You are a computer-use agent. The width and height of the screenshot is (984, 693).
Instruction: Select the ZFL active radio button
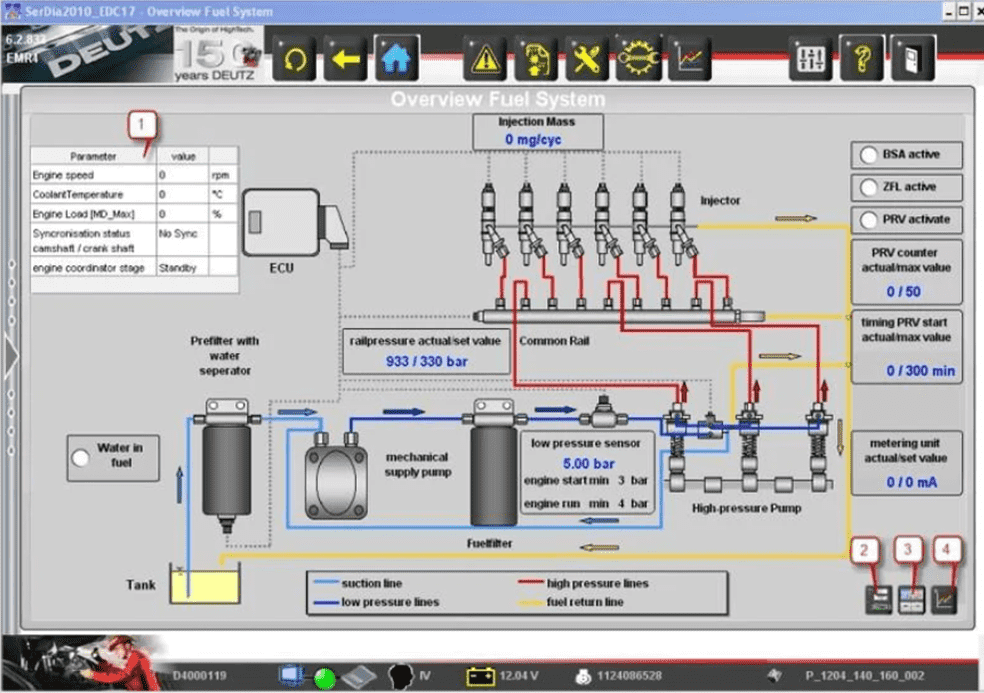869,187
